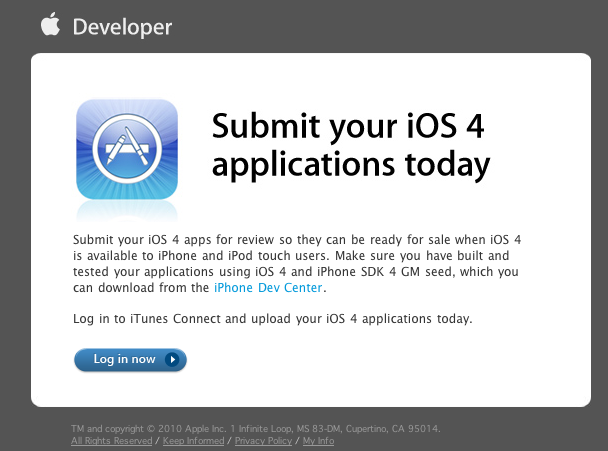Viewport: 608px width, 451px height.
Task: Open the iPhone Dev Center link
Action: coord(268,288)
